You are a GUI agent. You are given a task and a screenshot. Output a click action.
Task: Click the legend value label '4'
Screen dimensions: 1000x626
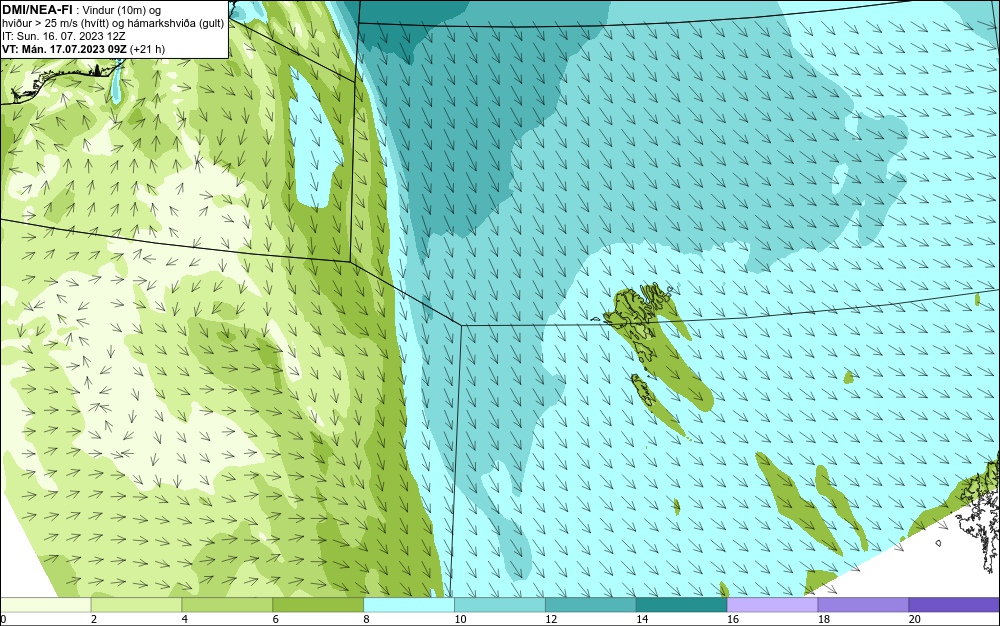pos(185,619)
